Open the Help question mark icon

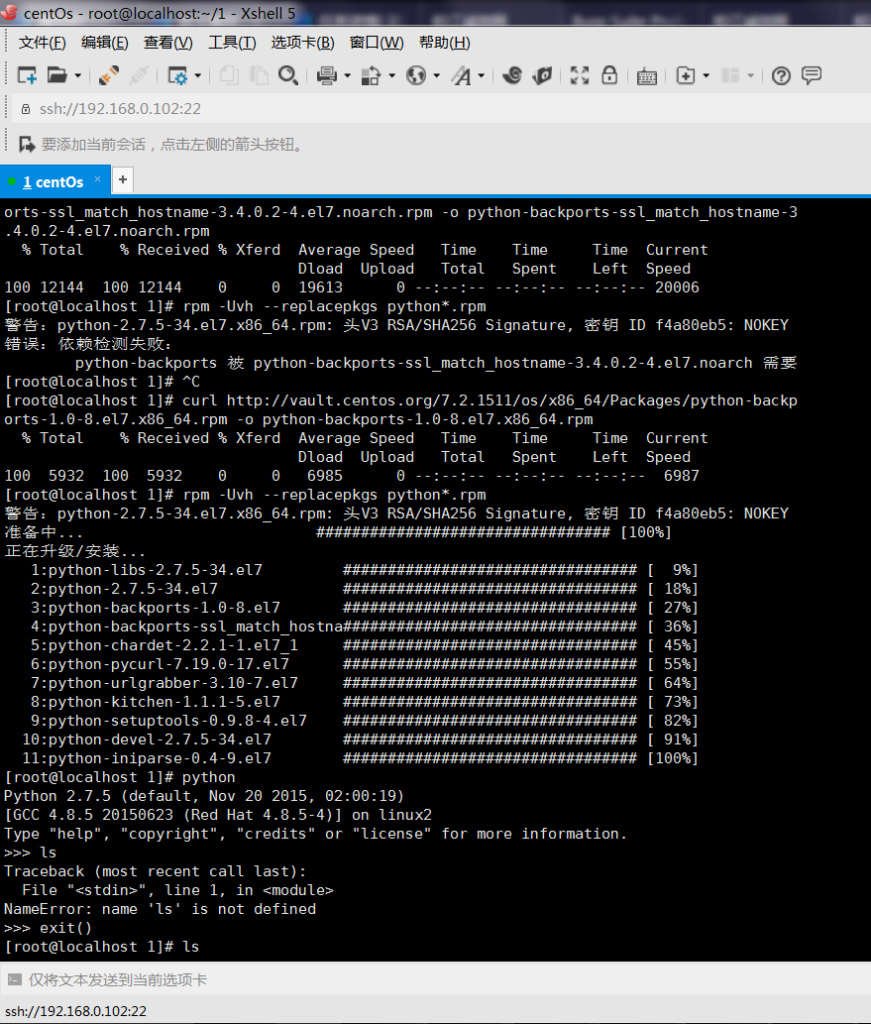coord(781,76)
